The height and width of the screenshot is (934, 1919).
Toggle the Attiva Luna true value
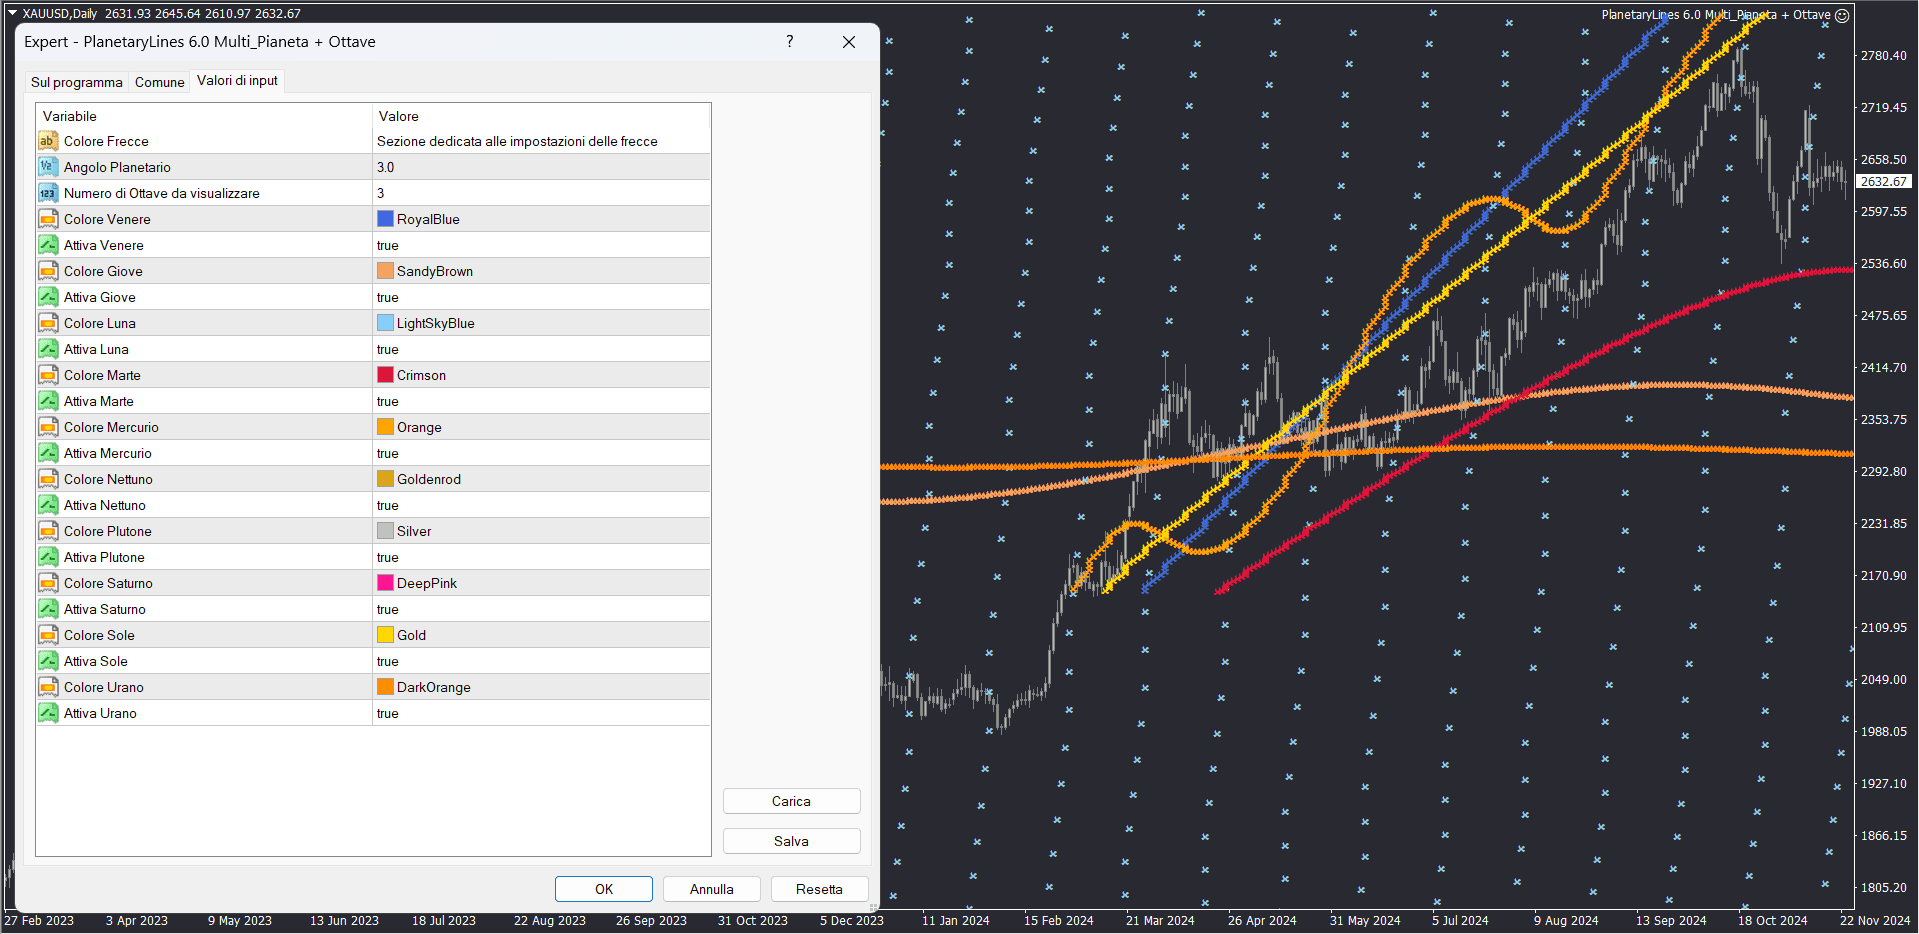(541, 349)
